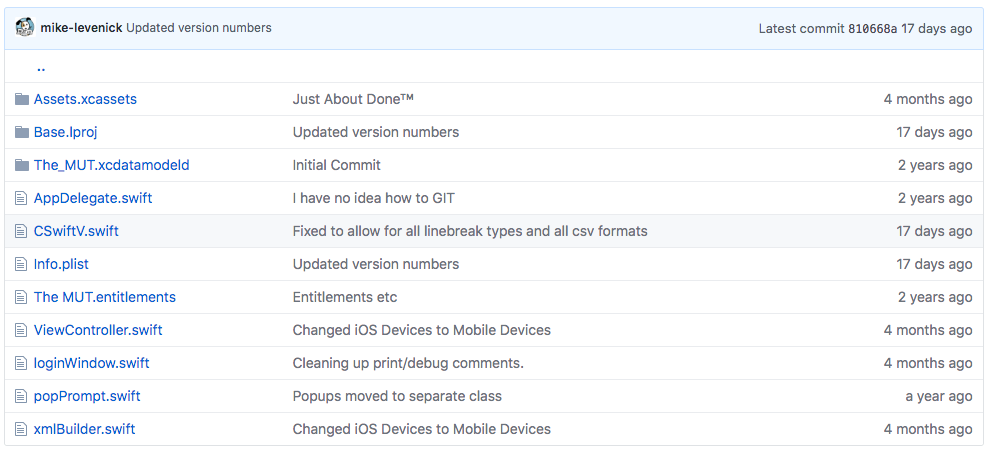
Task: Open 'I have no idea how to GIT' commit
Action: click(373, 198)
